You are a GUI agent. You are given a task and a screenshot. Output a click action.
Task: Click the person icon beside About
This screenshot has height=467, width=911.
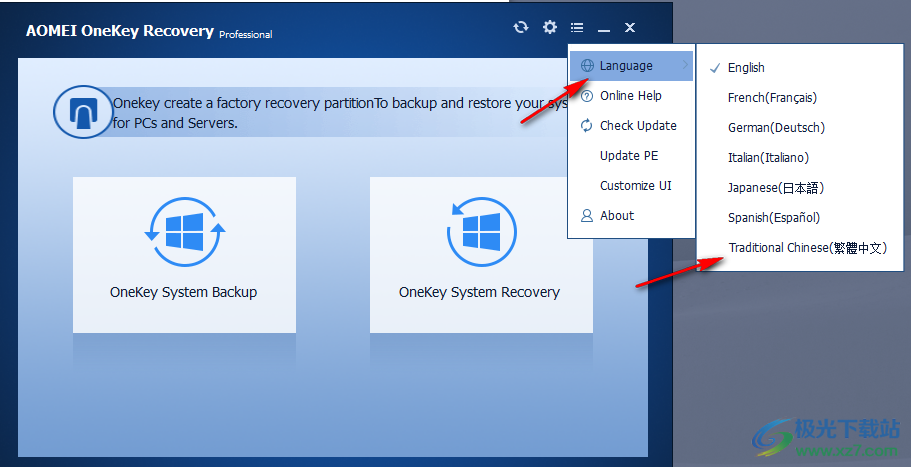[587, 215]
